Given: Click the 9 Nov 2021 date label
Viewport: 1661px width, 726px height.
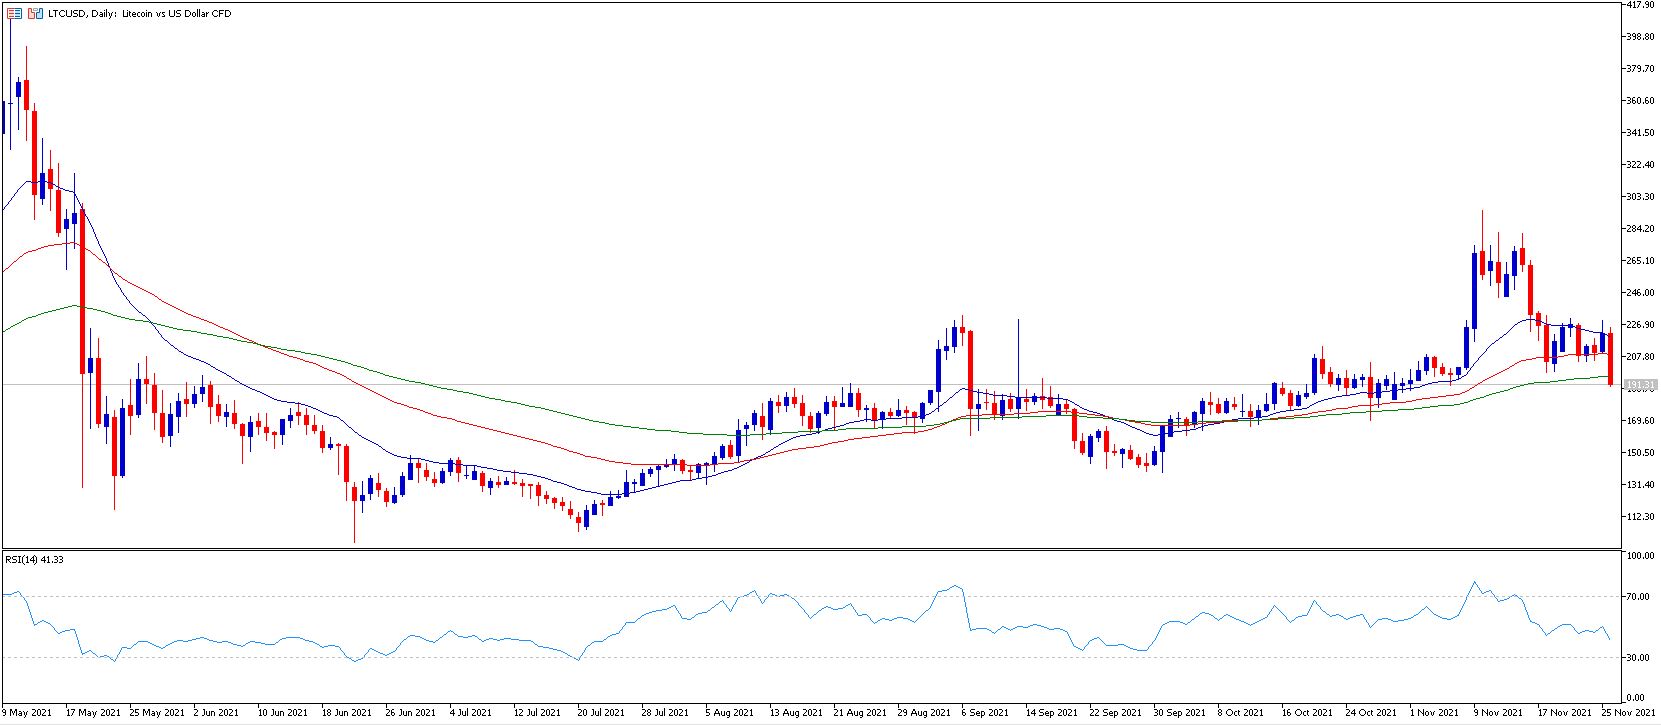Looking at the screenshot, I should pyautogui.click(x=1497, y=713).
